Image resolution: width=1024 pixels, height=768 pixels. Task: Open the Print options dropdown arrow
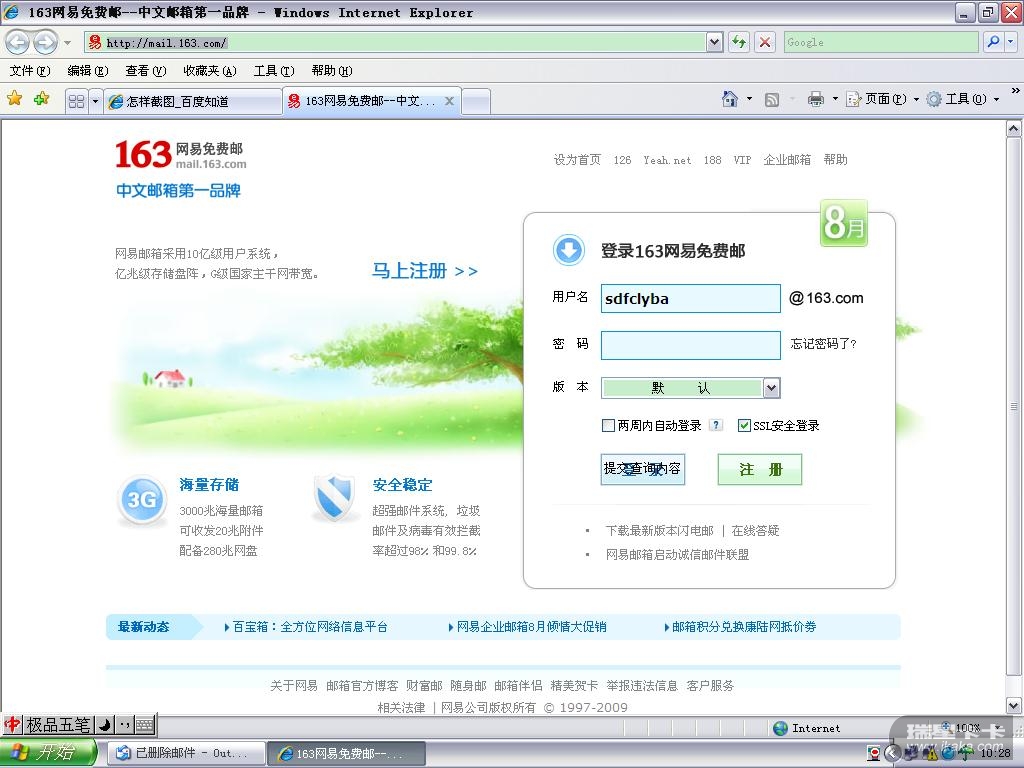(835, 99)
